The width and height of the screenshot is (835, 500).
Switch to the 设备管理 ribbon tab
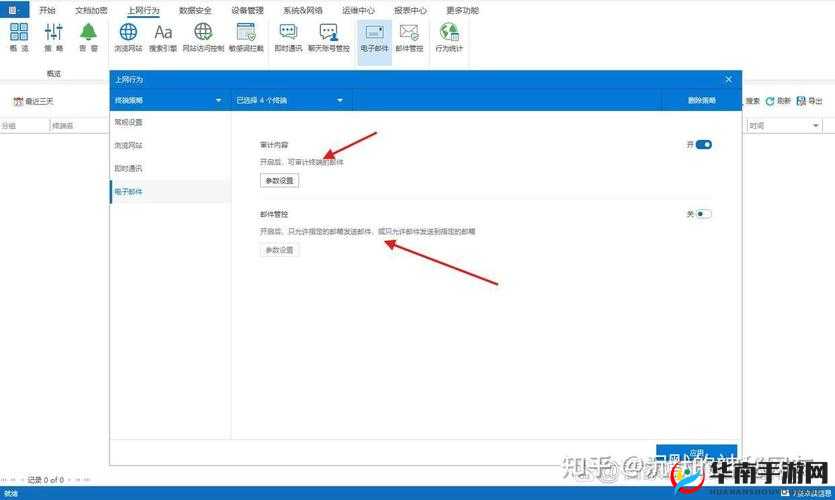point(248,10)
